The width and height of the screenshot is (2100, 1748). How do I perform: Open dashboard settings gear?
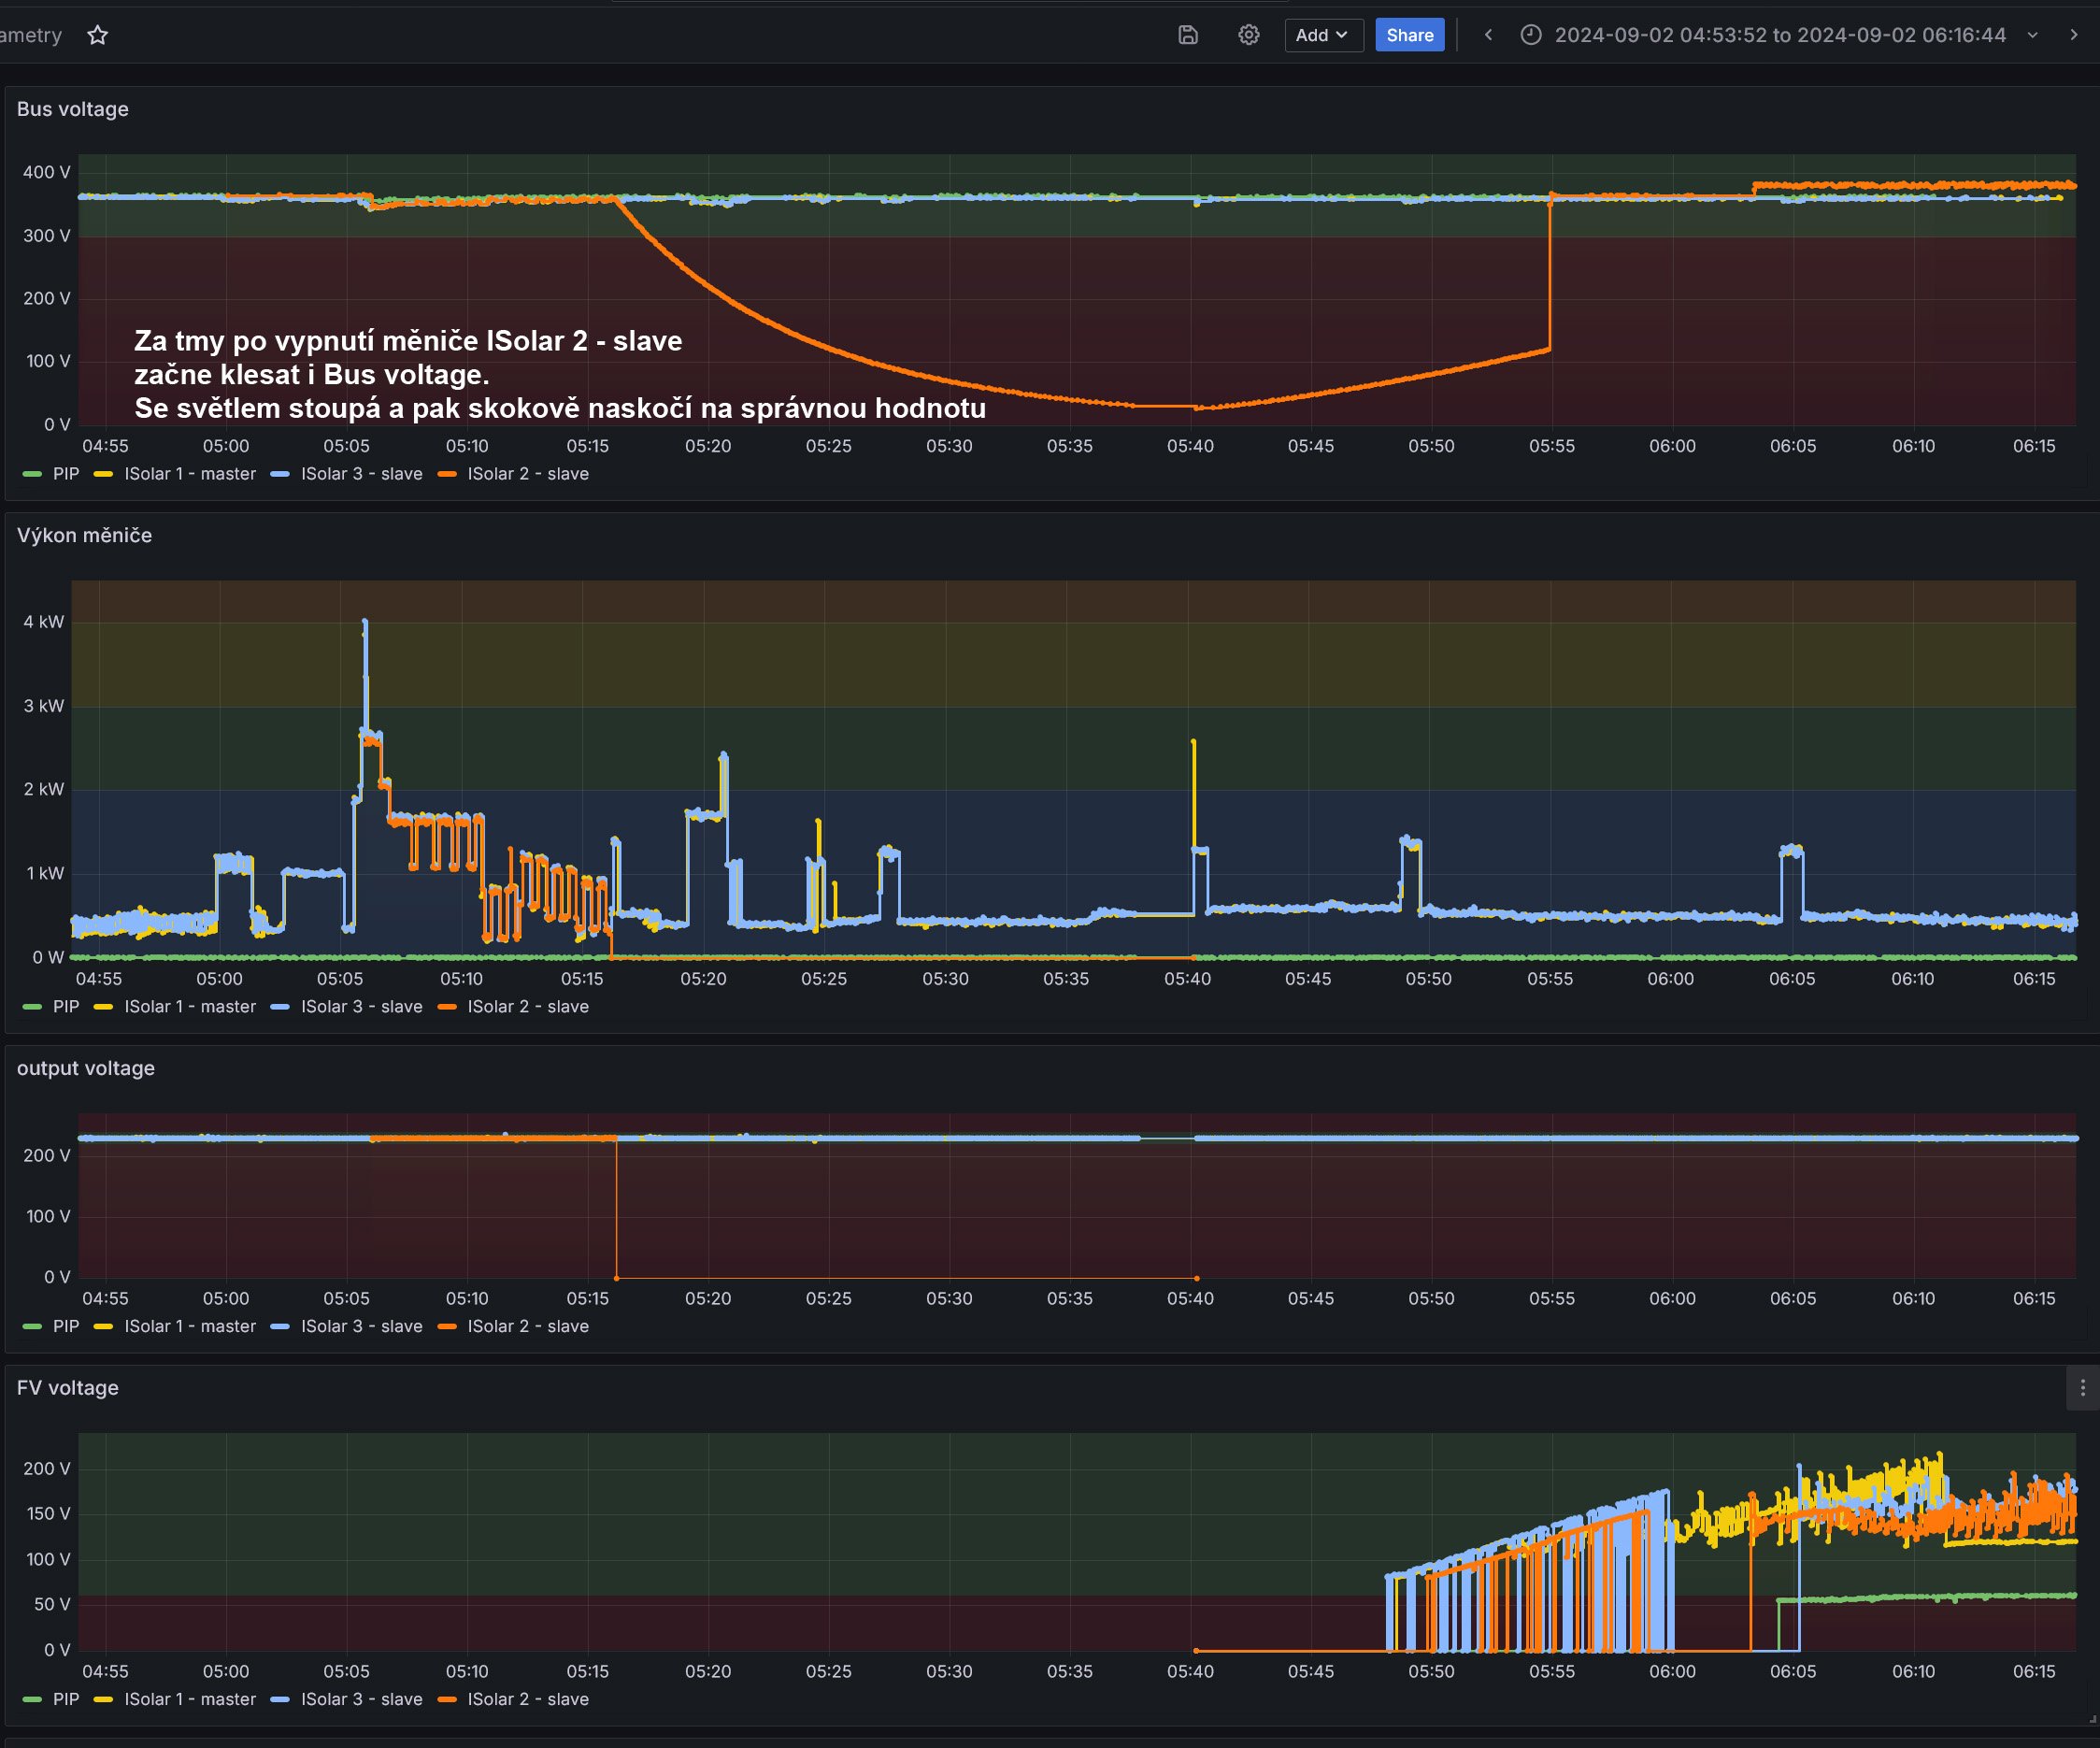pos(1248,35)
